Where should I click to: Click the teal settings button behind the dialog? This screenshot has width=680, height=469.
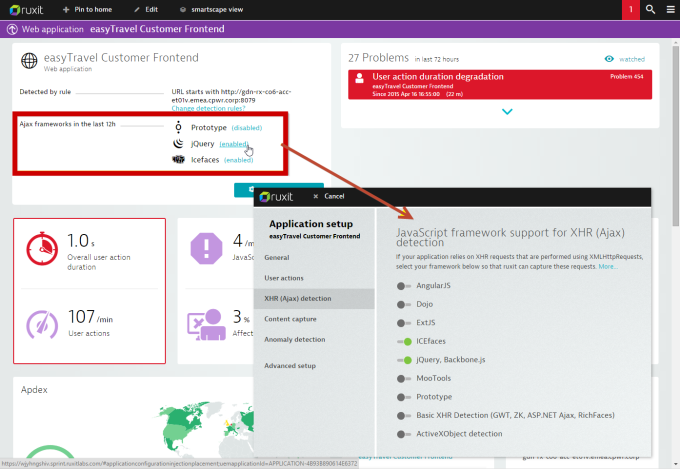244,190
